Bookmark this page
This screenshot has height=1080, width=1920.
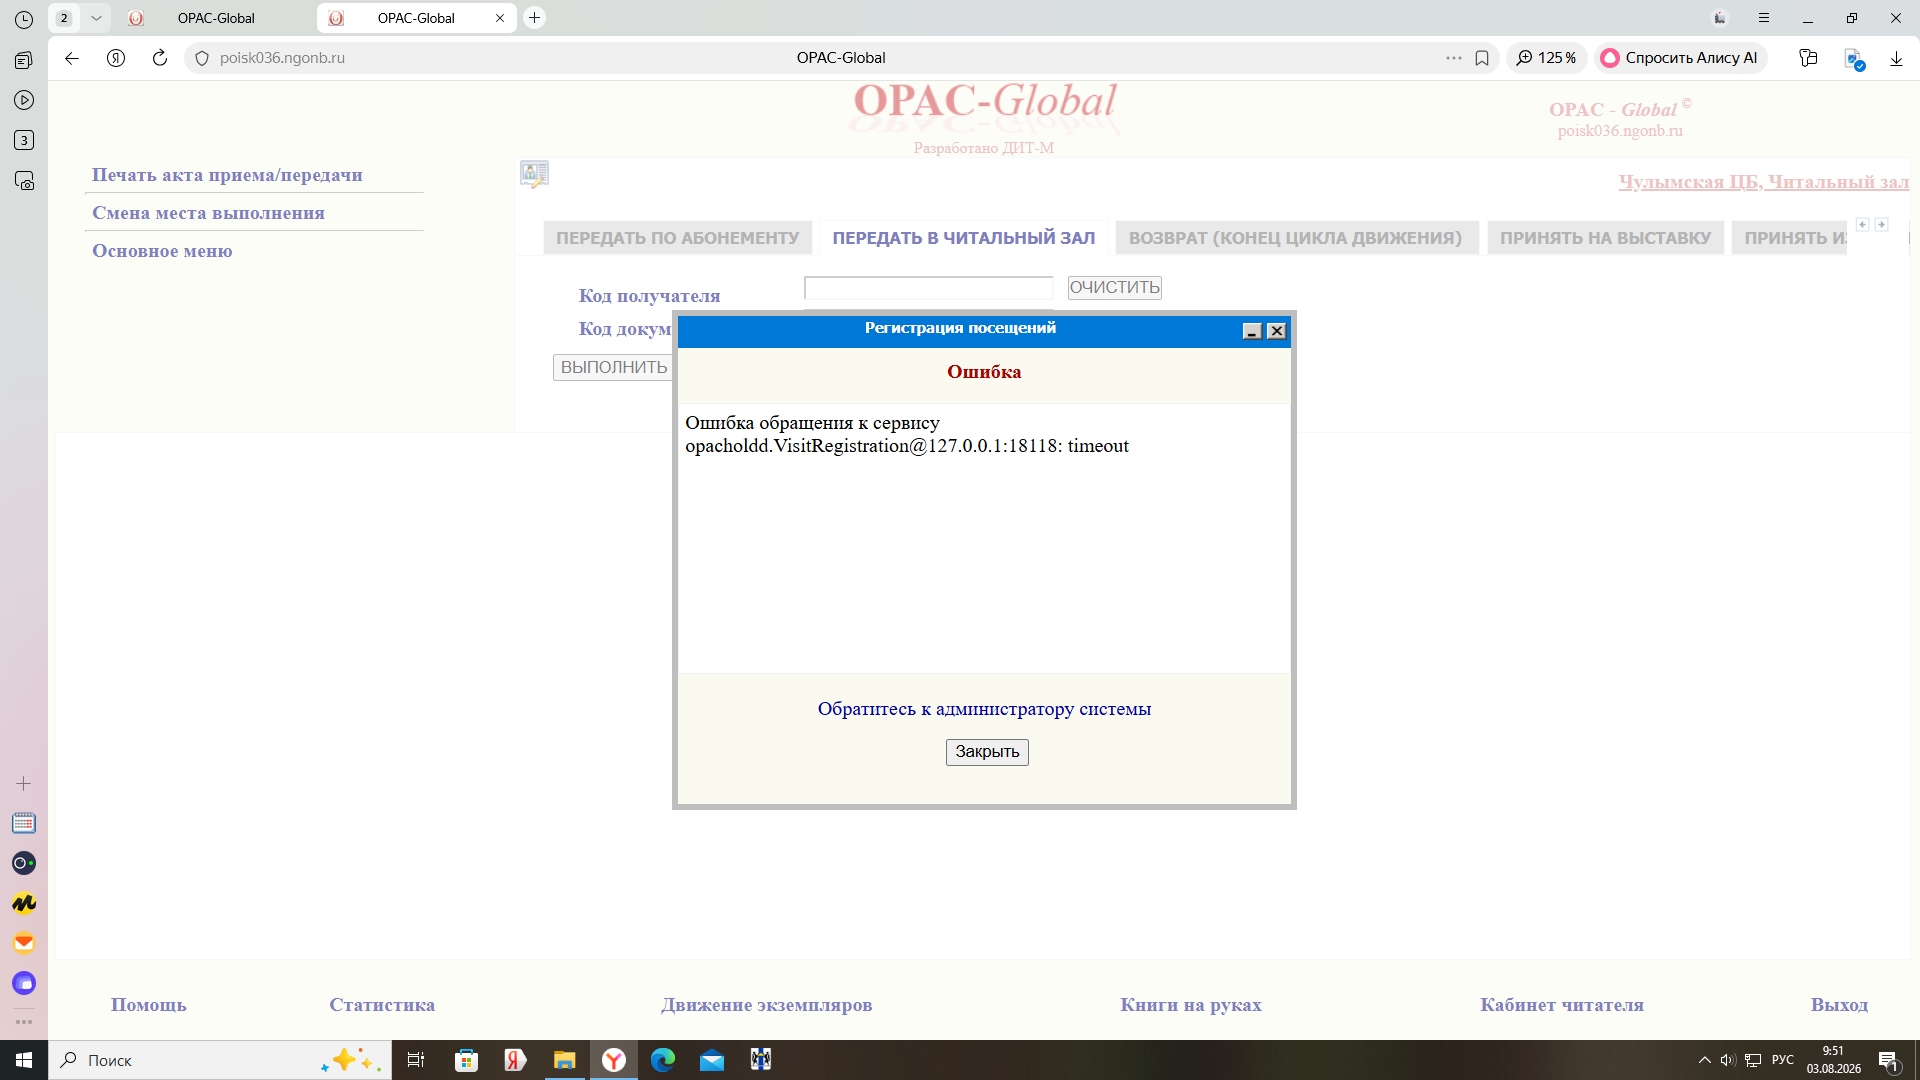1482,58
